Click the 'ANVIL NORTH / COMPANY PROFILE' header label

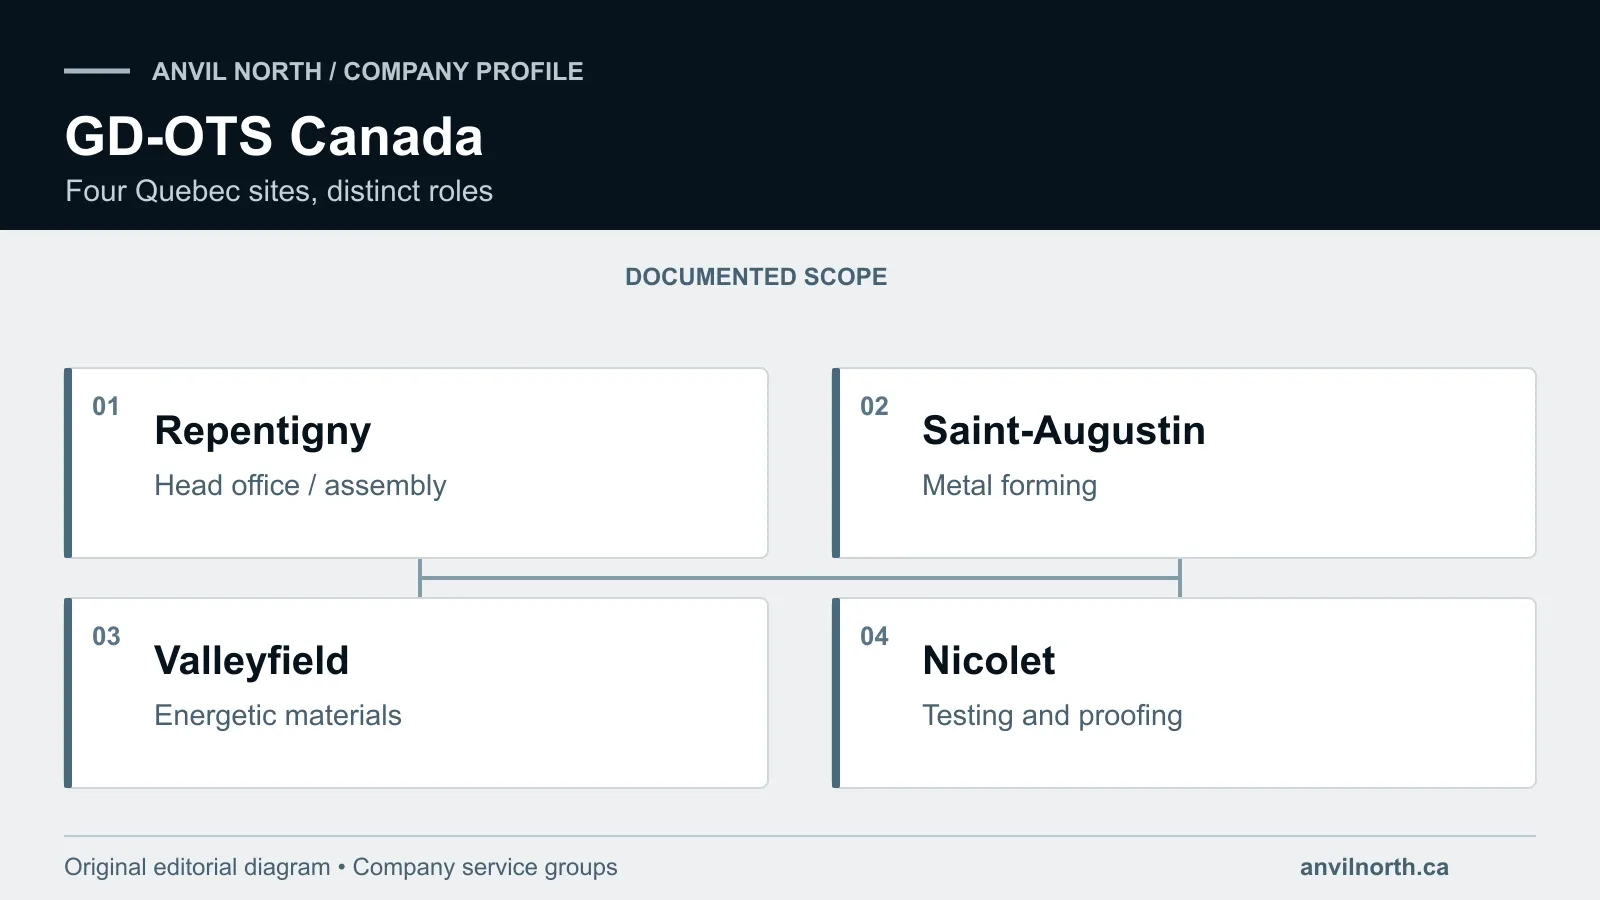pos(368,71)
